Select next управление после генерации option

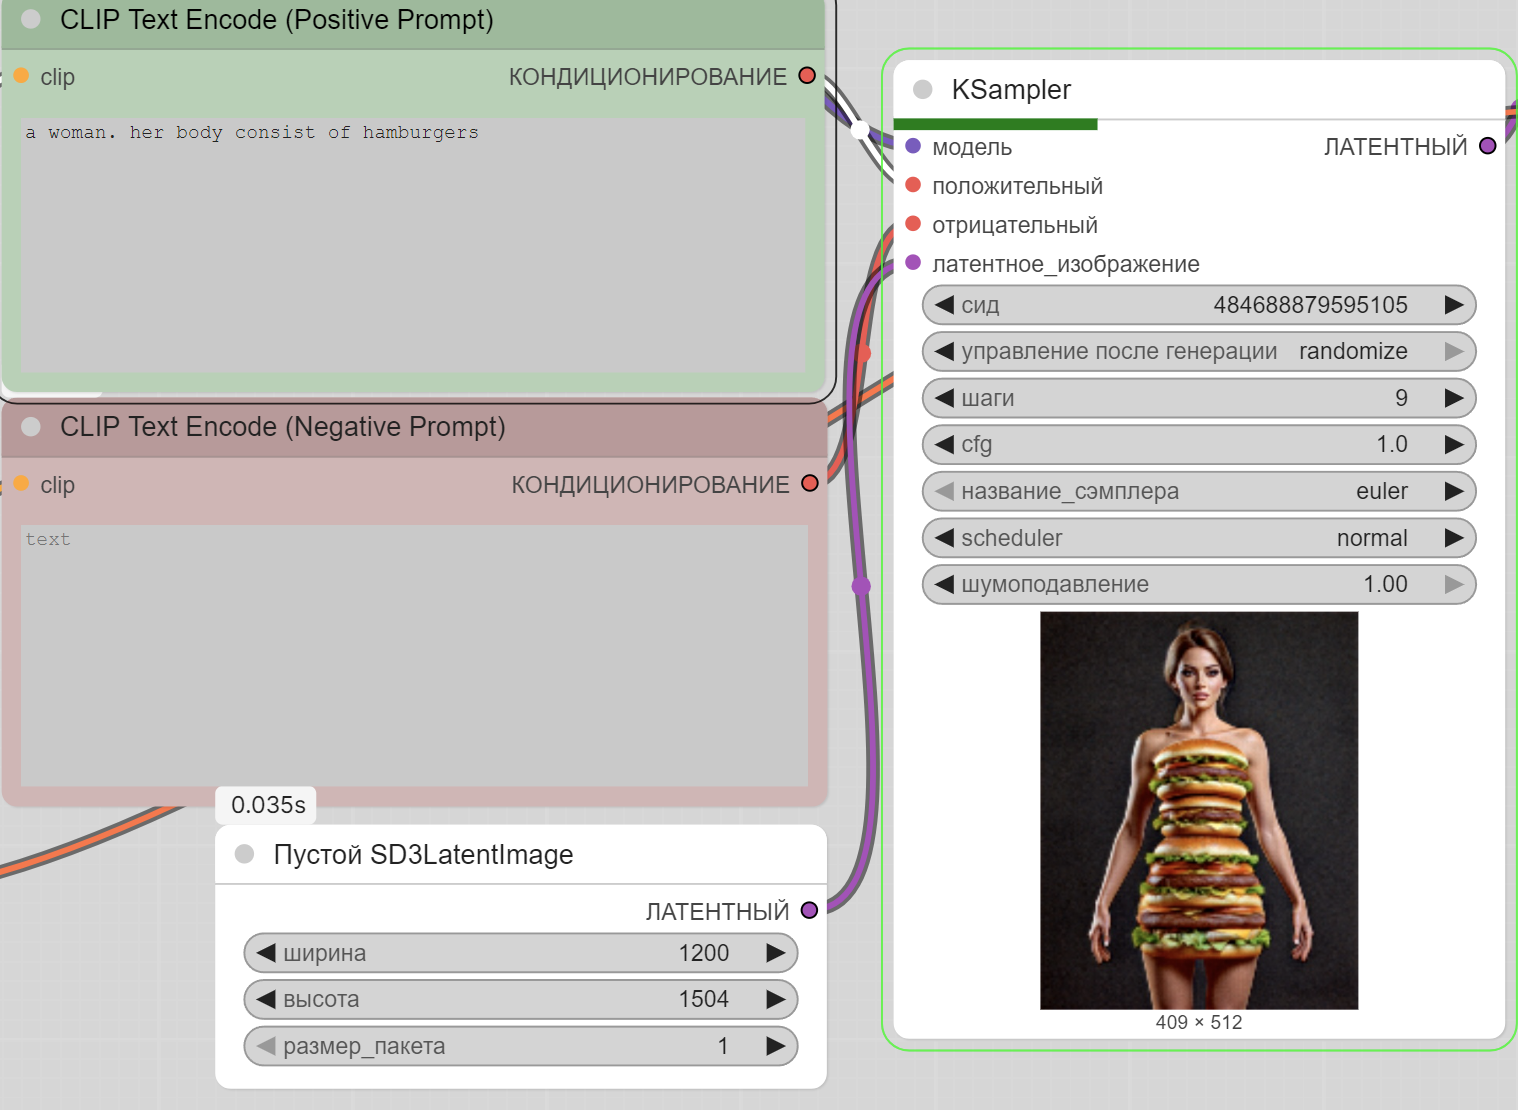click(1454, 351)
